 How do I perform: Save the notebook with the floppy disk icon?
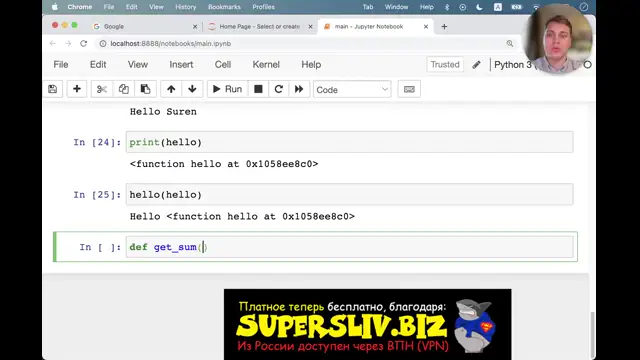[53, 89]
